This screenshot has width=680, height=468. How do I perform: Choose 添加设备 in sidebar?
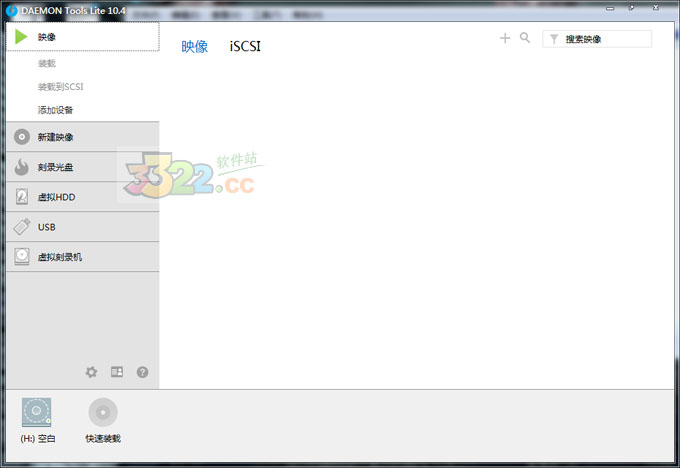[56, 110]
